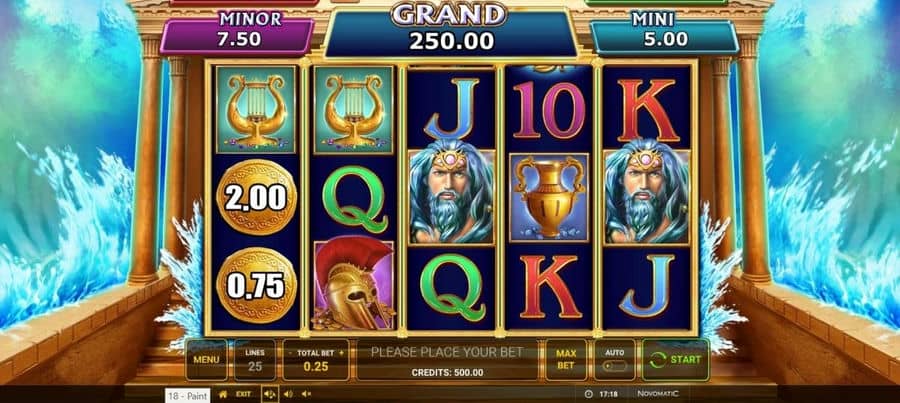Click the golden amphora vase symbol
900x403 pixels.
coord(549,197)
